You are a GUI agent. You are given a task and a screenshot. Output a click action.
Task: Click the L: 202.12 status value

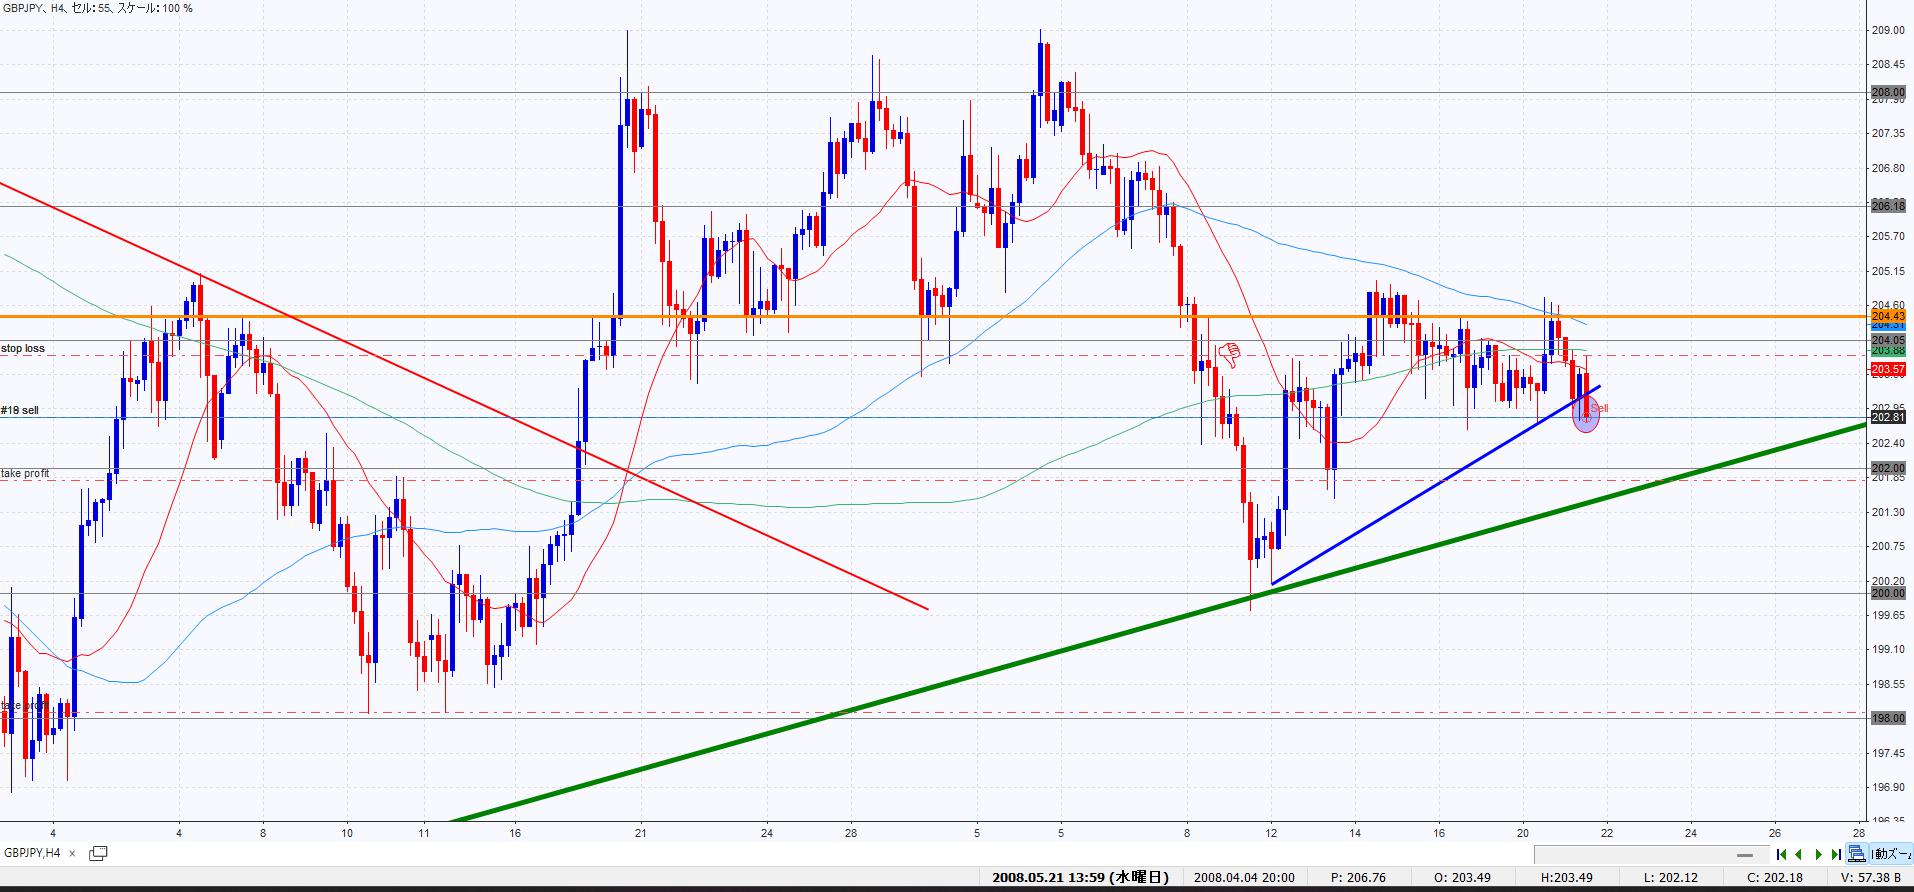pos(1670,878)
